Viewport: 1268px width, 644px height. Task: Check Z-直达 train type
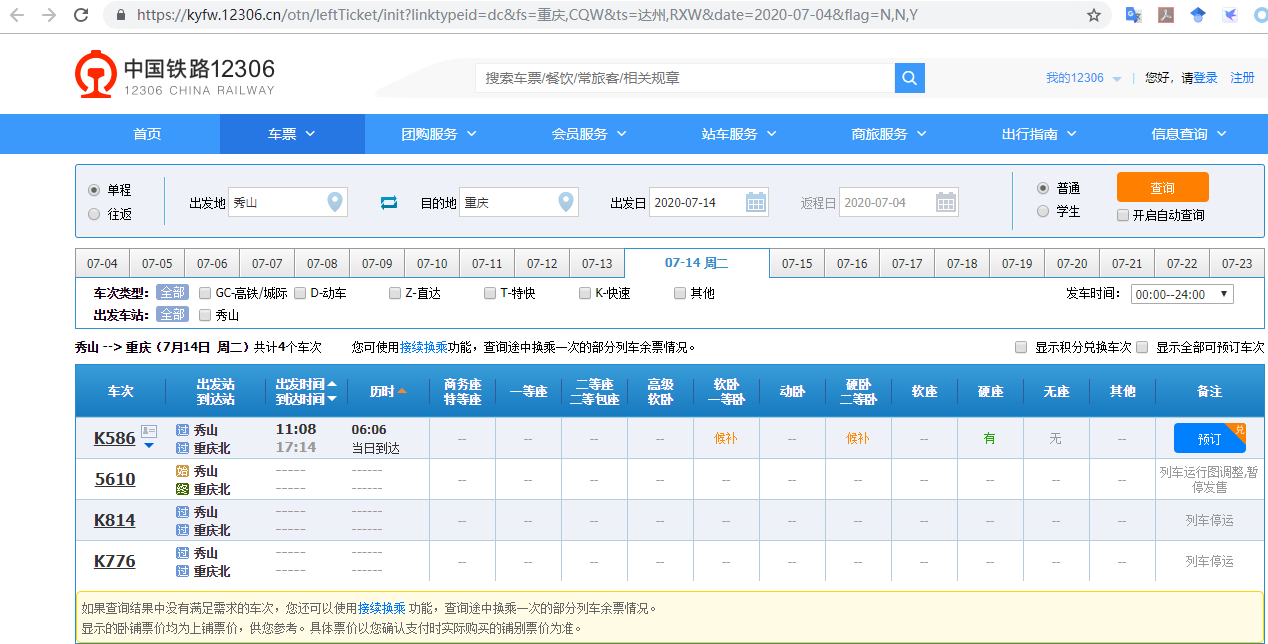coord(395,293)
